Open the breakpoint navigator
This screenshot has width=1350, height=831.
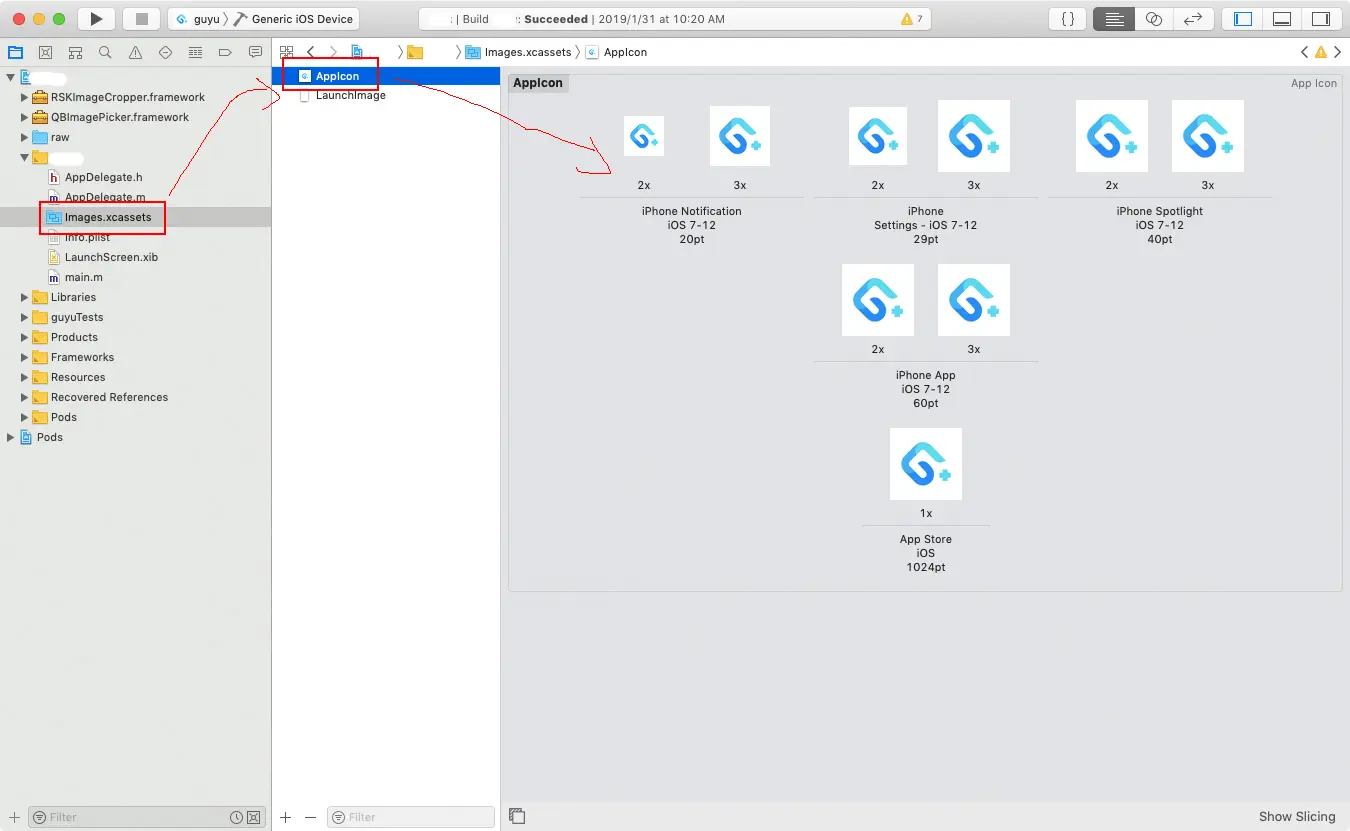225,52
